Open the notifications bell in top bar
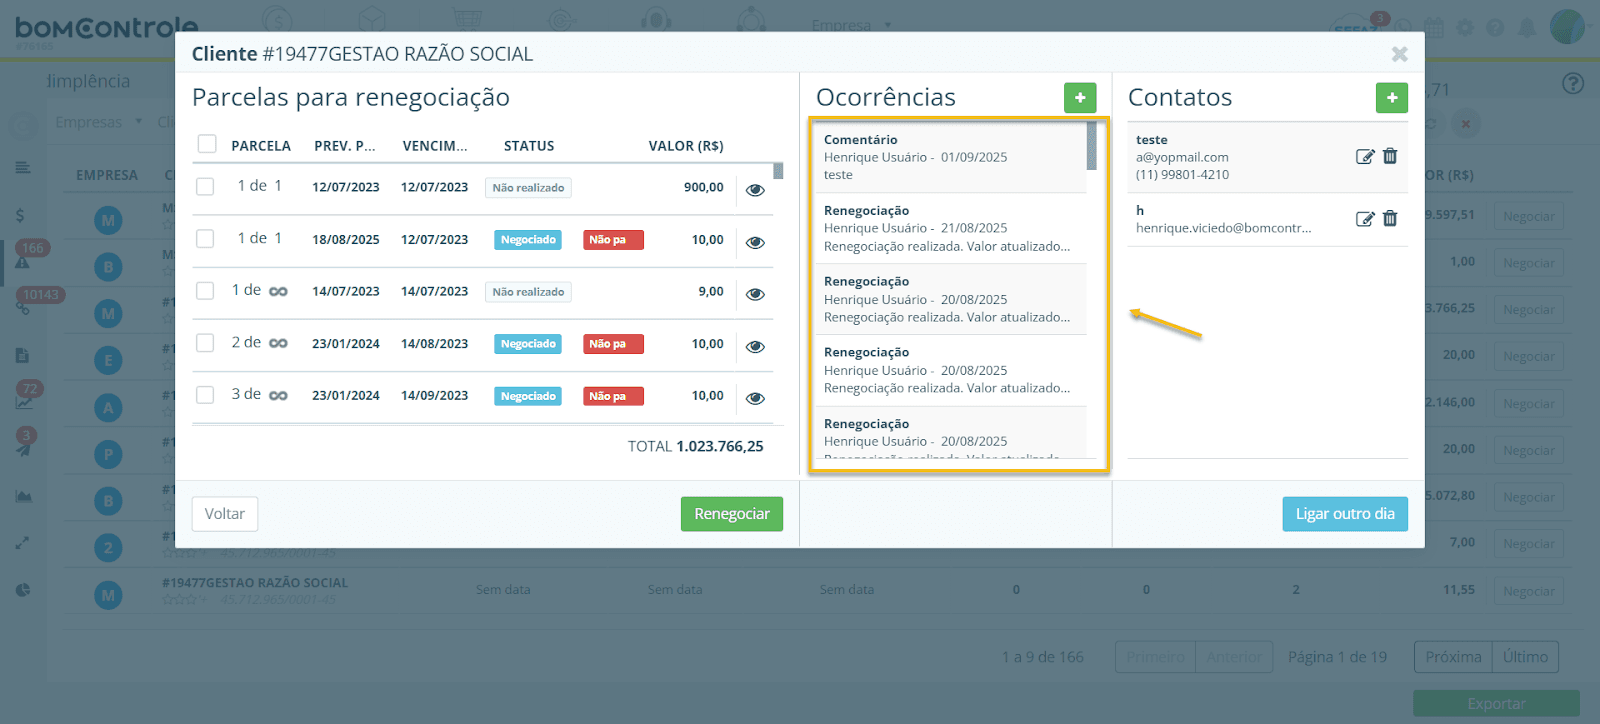 coord(1527,28)
